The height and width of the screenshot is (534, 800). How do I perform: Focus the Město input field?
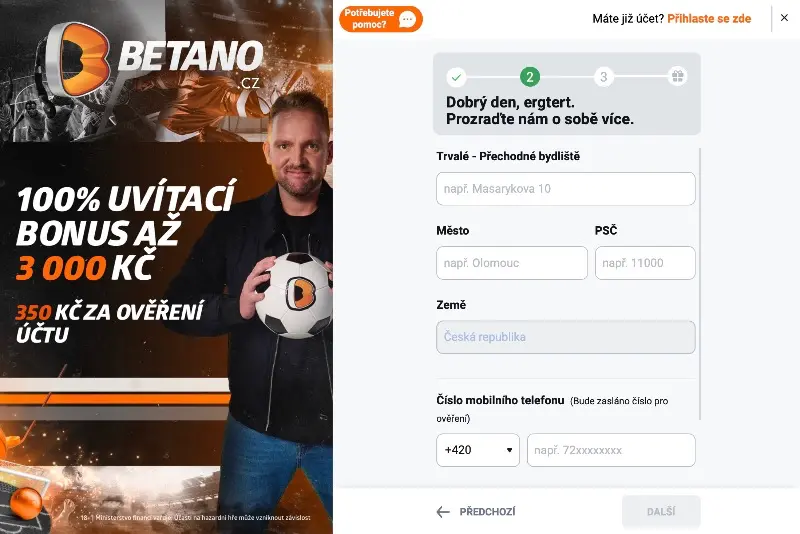512,263
